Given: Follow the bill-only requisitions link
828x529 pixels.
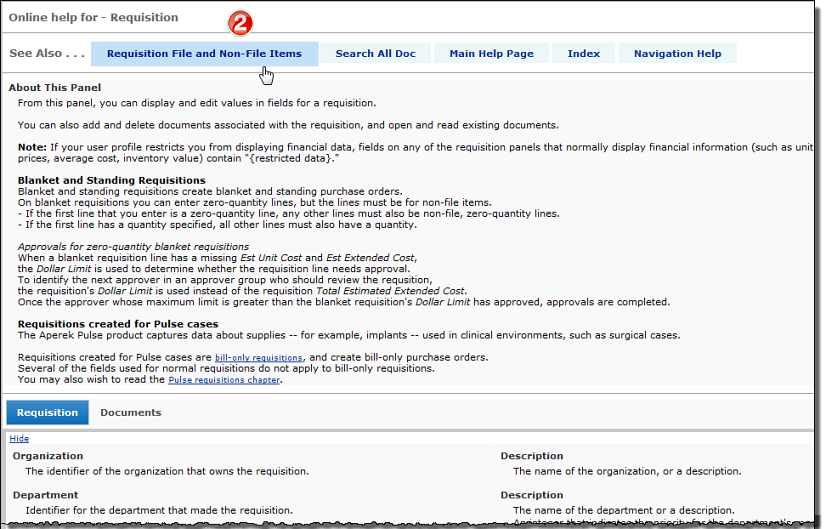Looking at the screenshot, I should click(x=258, y=358).
